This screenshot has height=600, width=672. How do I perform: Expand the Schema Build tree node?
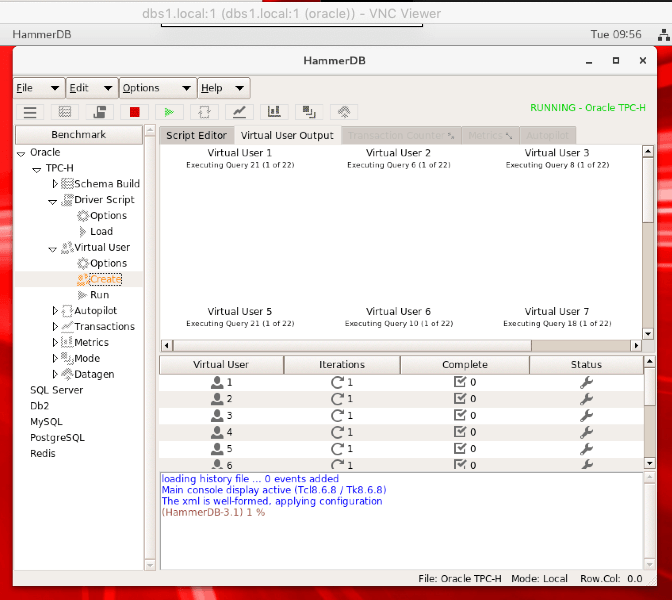[55, 184]
